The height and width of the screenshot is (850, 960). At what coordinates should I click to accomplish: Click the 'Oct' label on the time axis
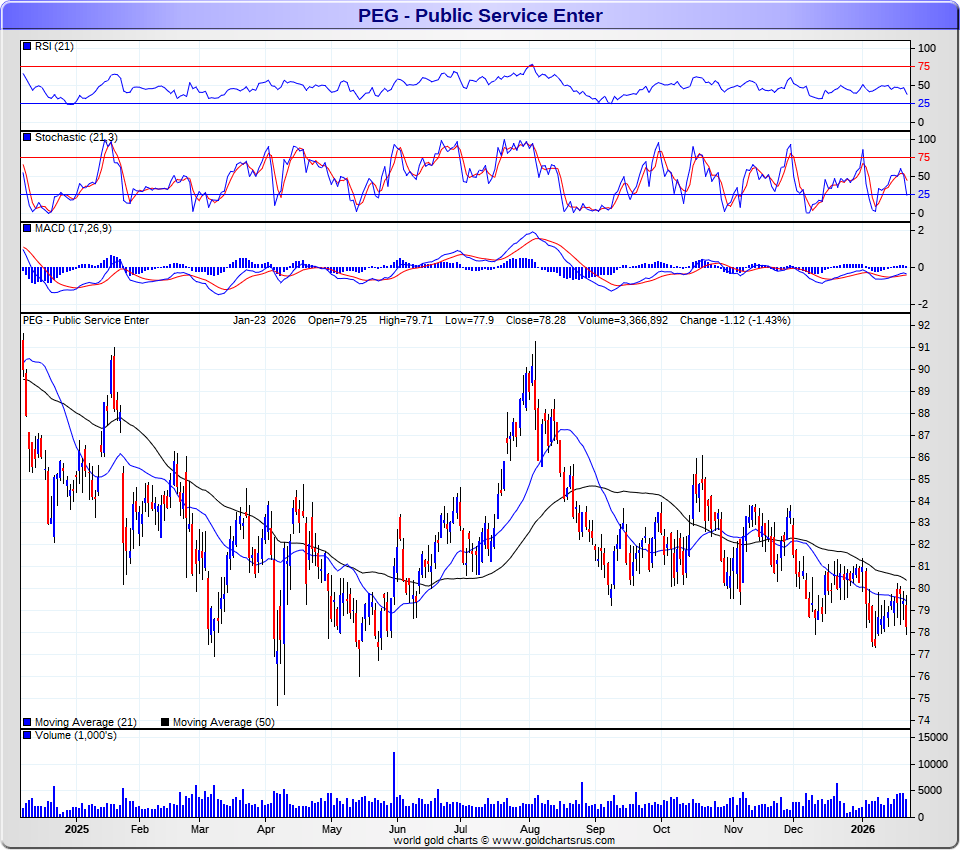pyautogui.click(x=661, y=829)
